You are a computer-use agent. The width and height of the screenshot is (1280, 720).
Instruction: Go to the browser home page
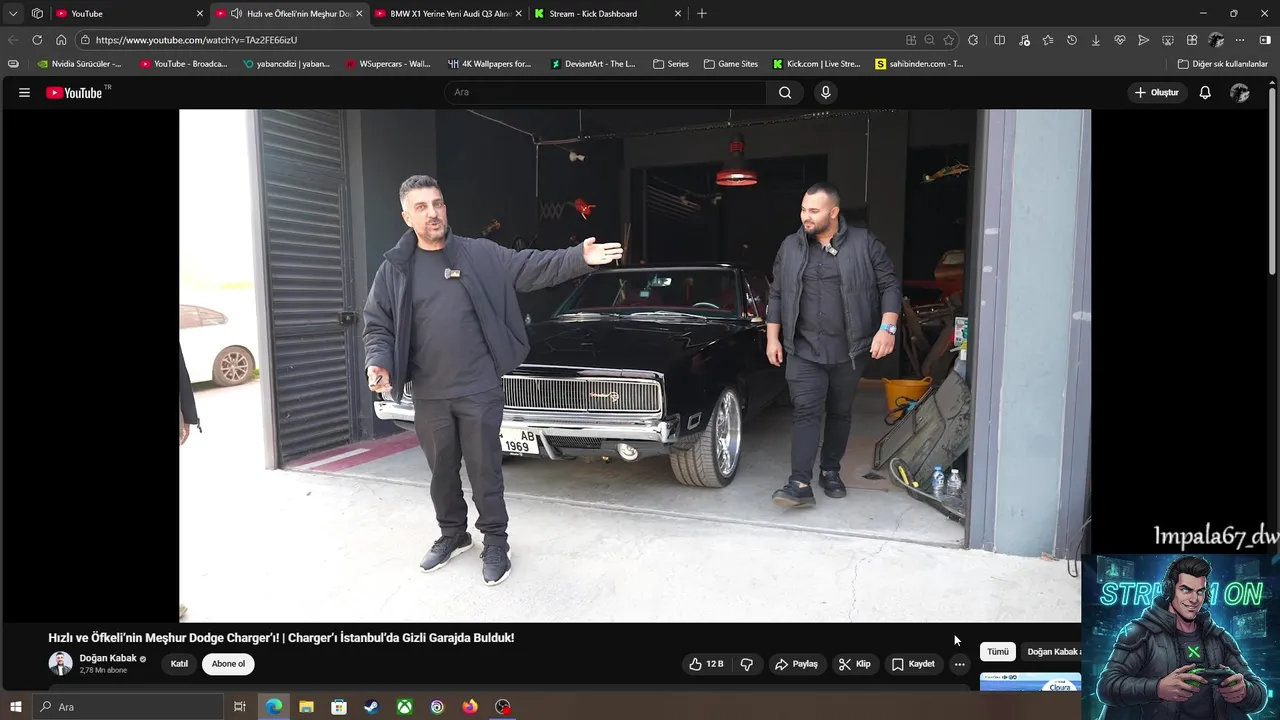[x=61, y=40]
